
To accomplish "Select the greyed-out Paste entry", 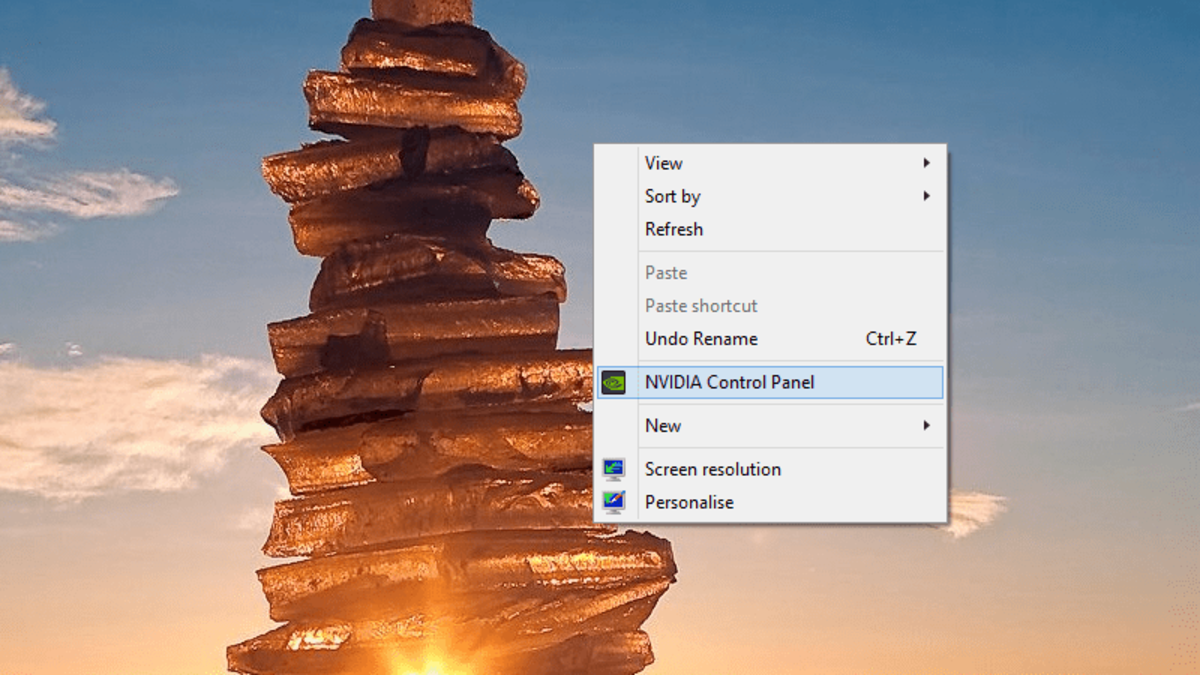I will (x=770, y=272).
